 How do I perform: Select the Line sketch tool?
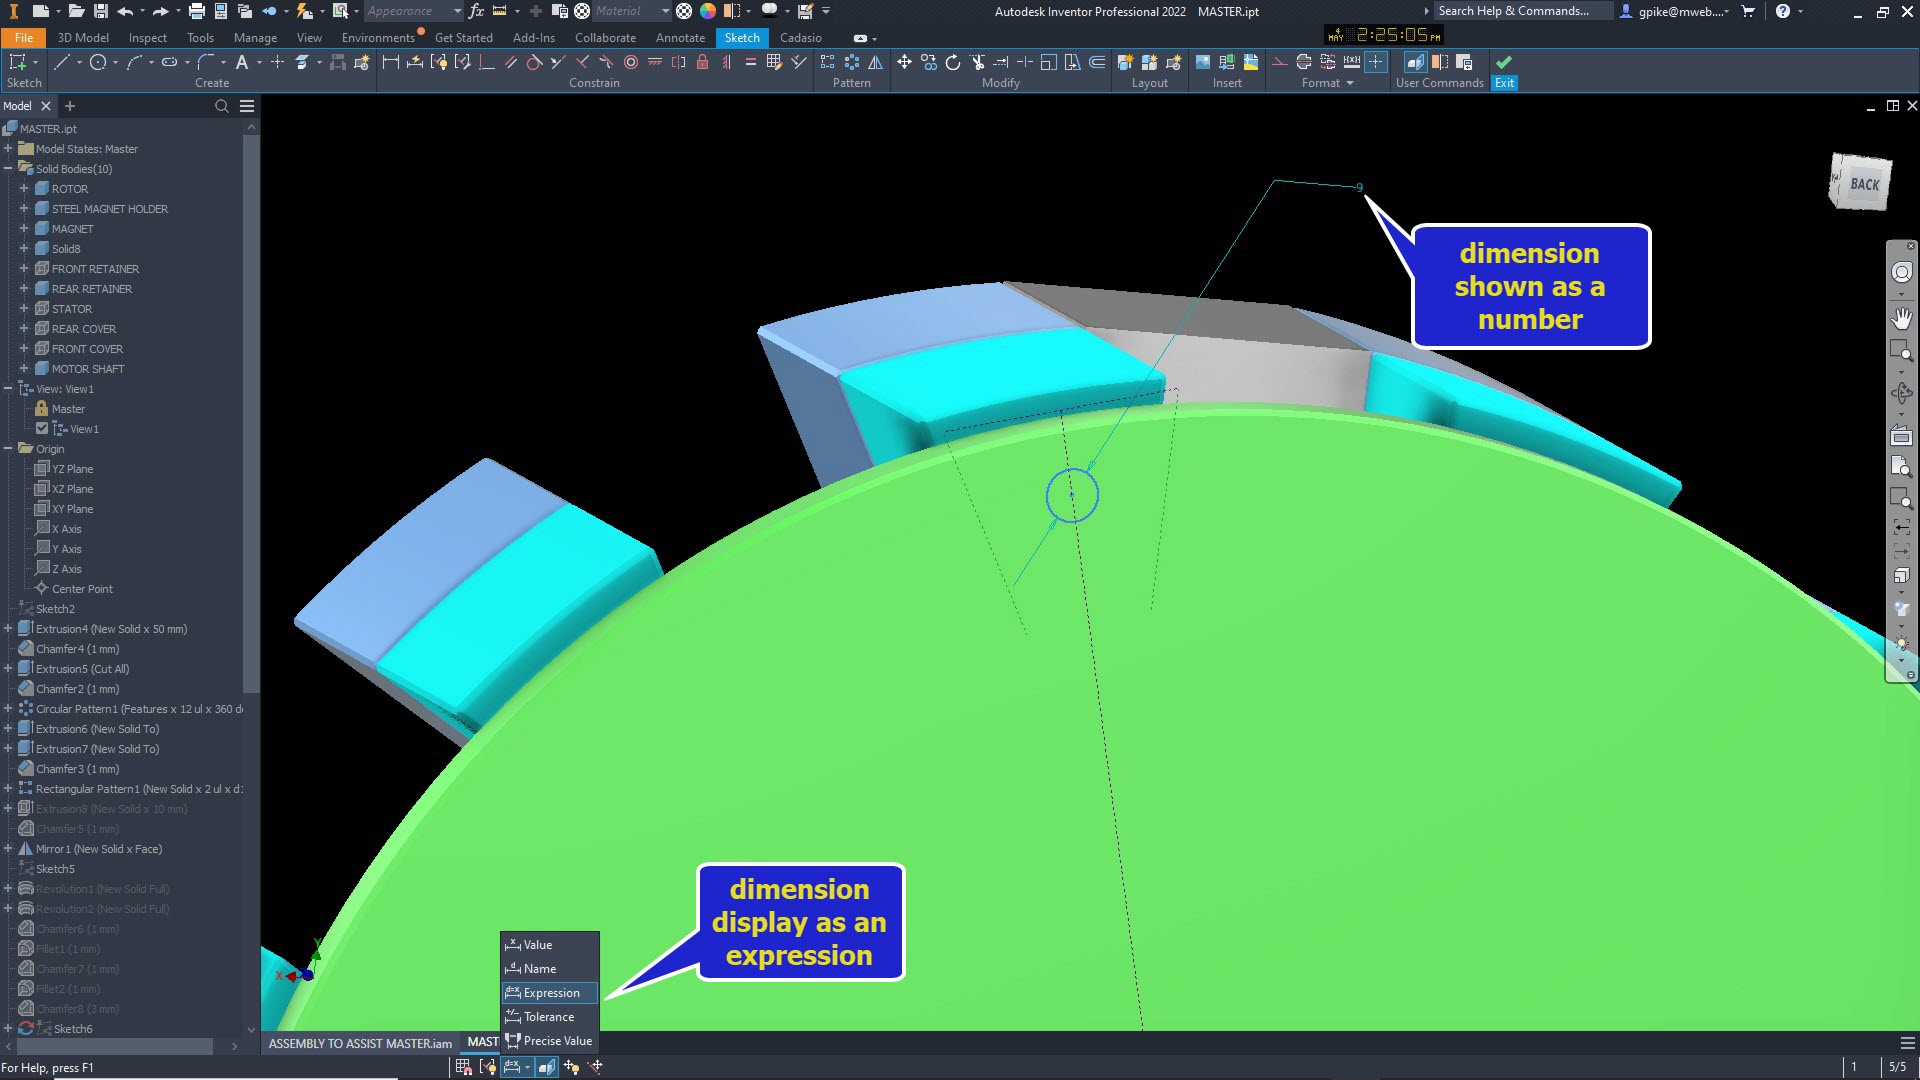[x=61, y=62]
